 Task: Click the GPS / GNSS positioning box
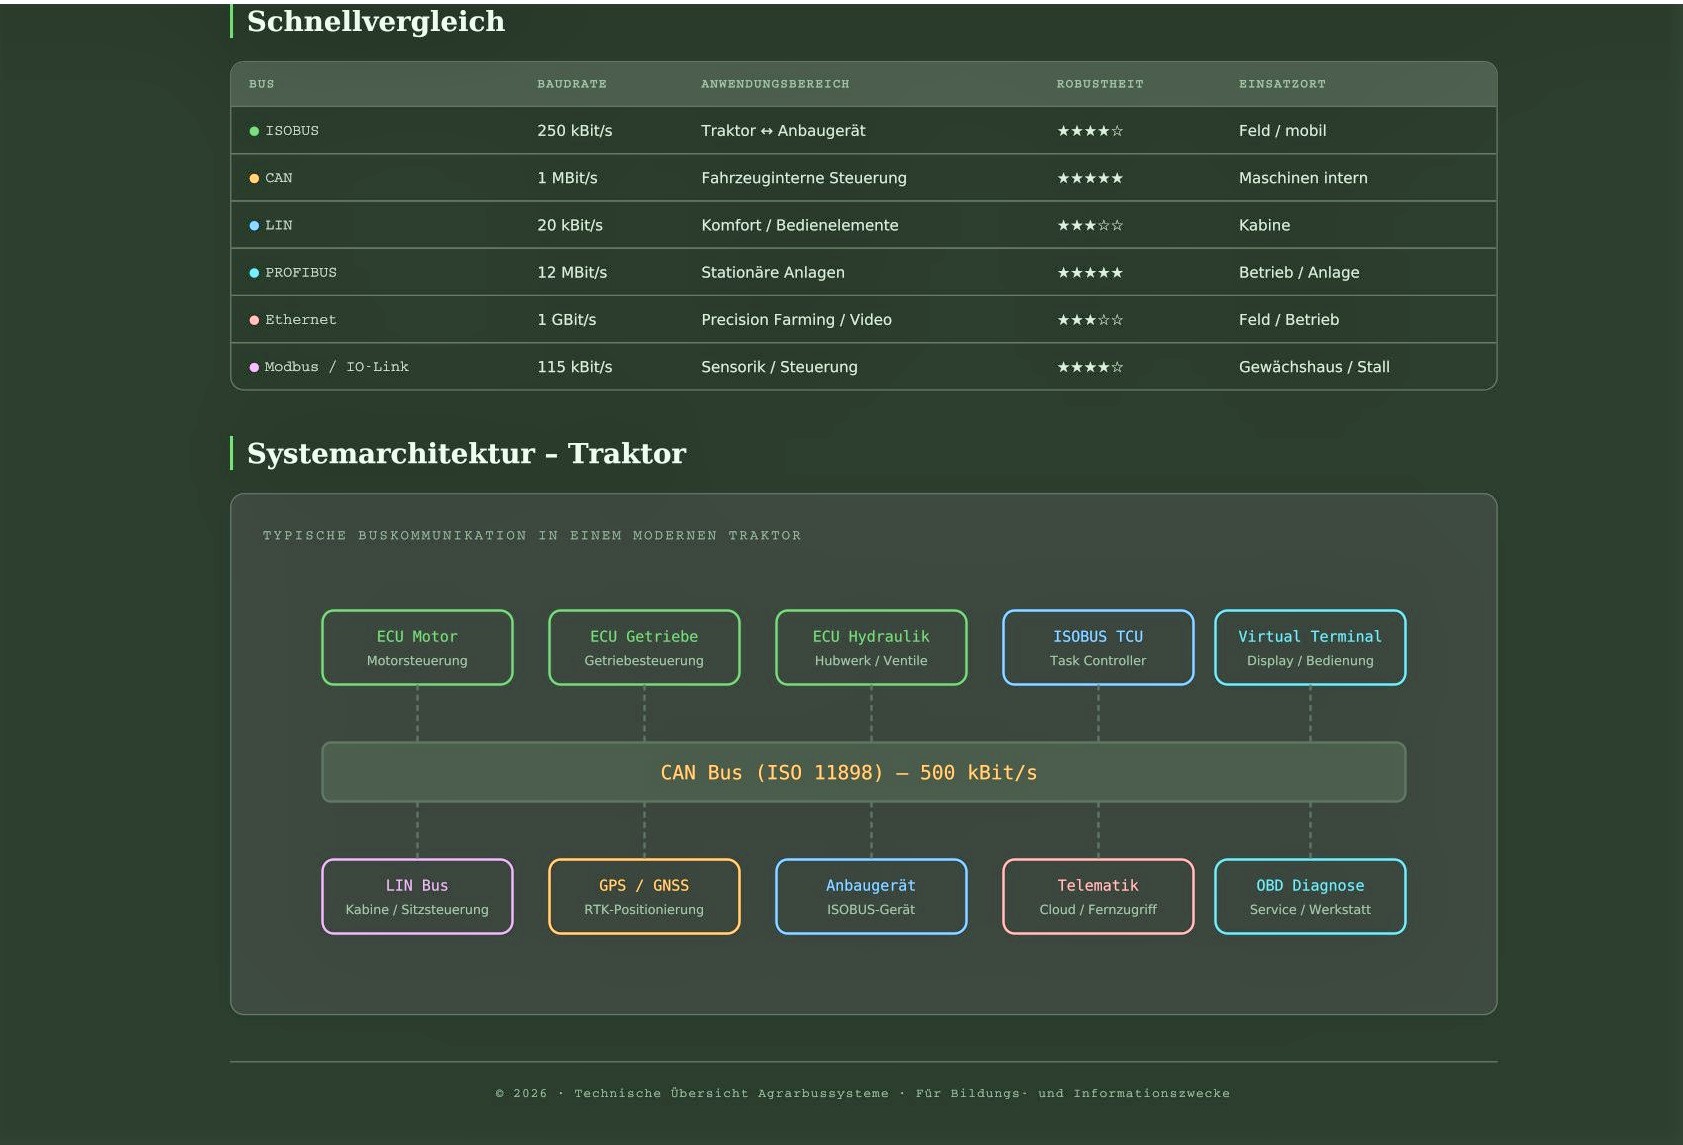point(644,897)
